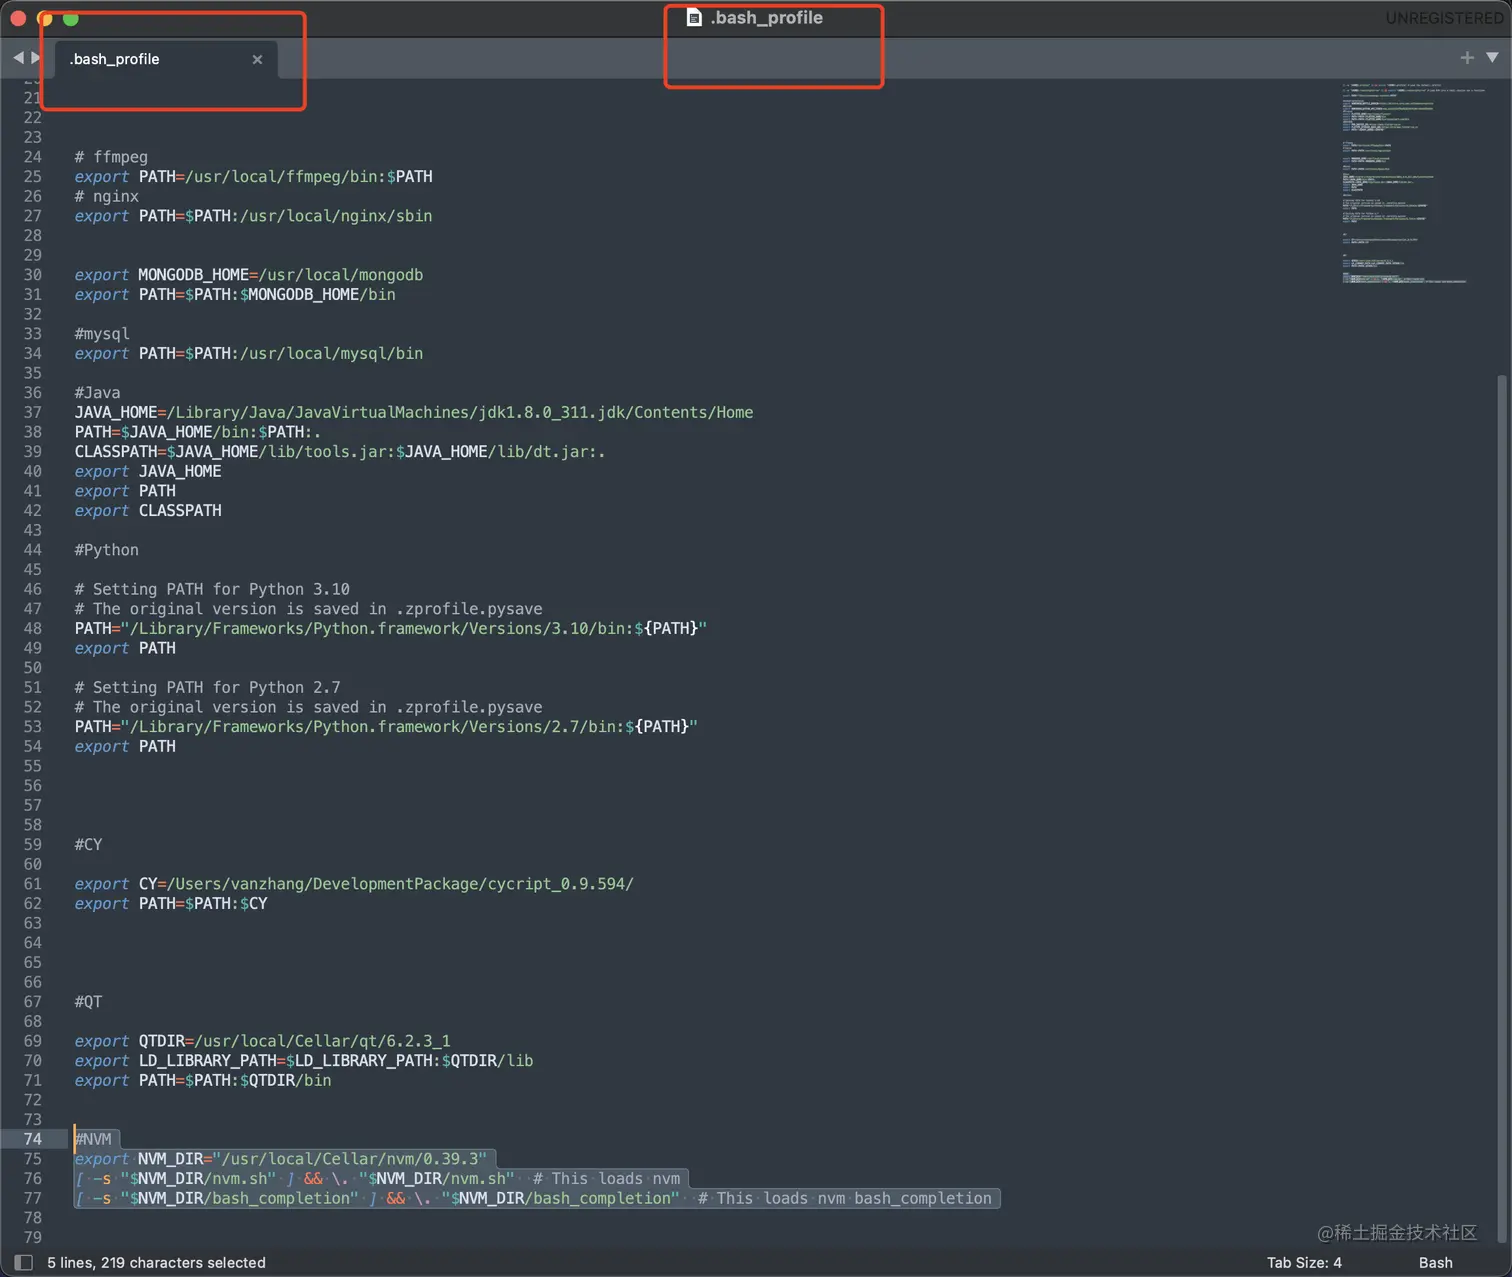
Task: Click the NVM_DIR export line
Action: click(x=281, y=1159)
